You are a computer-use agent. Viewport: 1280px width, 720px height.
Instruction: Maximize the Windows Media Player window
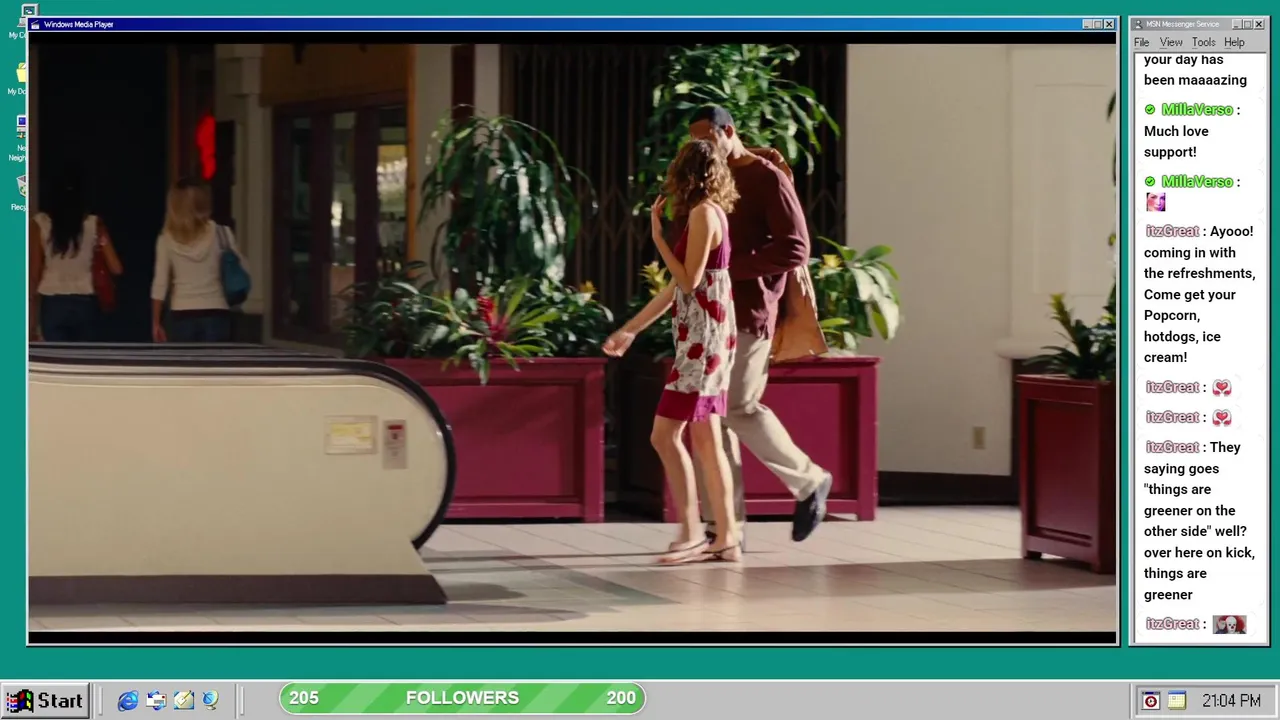click(1098, 24)
